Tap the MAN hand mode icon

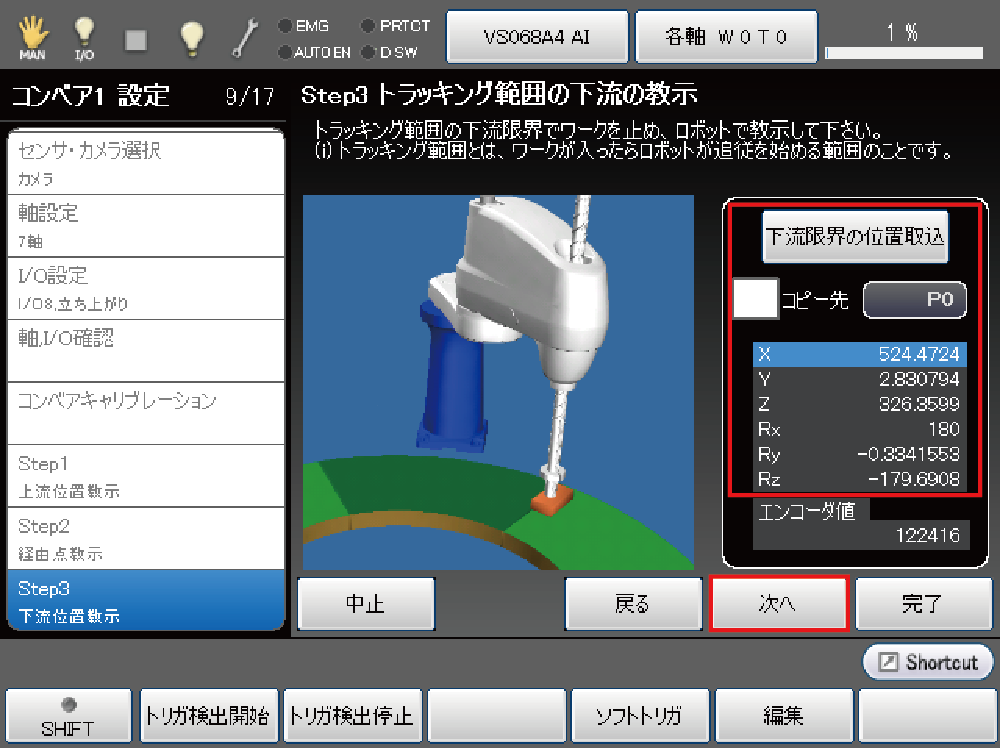click(32, 37)
